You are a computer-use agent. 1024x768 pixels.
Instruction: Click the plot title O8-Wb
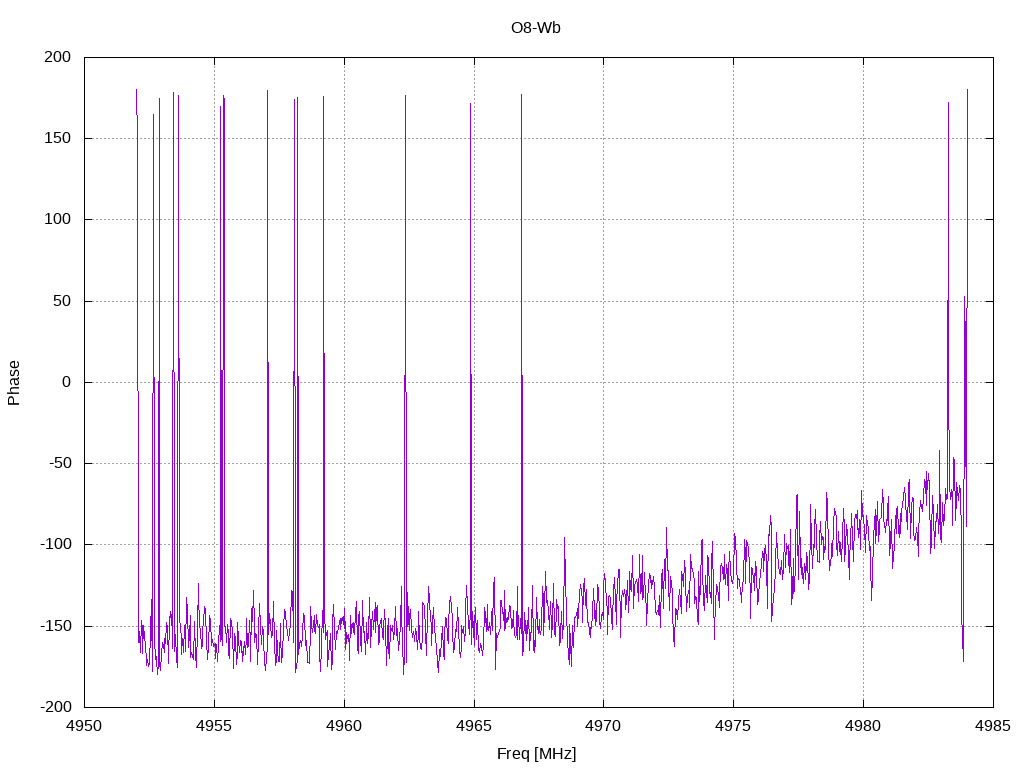click(x=536, y=28)
